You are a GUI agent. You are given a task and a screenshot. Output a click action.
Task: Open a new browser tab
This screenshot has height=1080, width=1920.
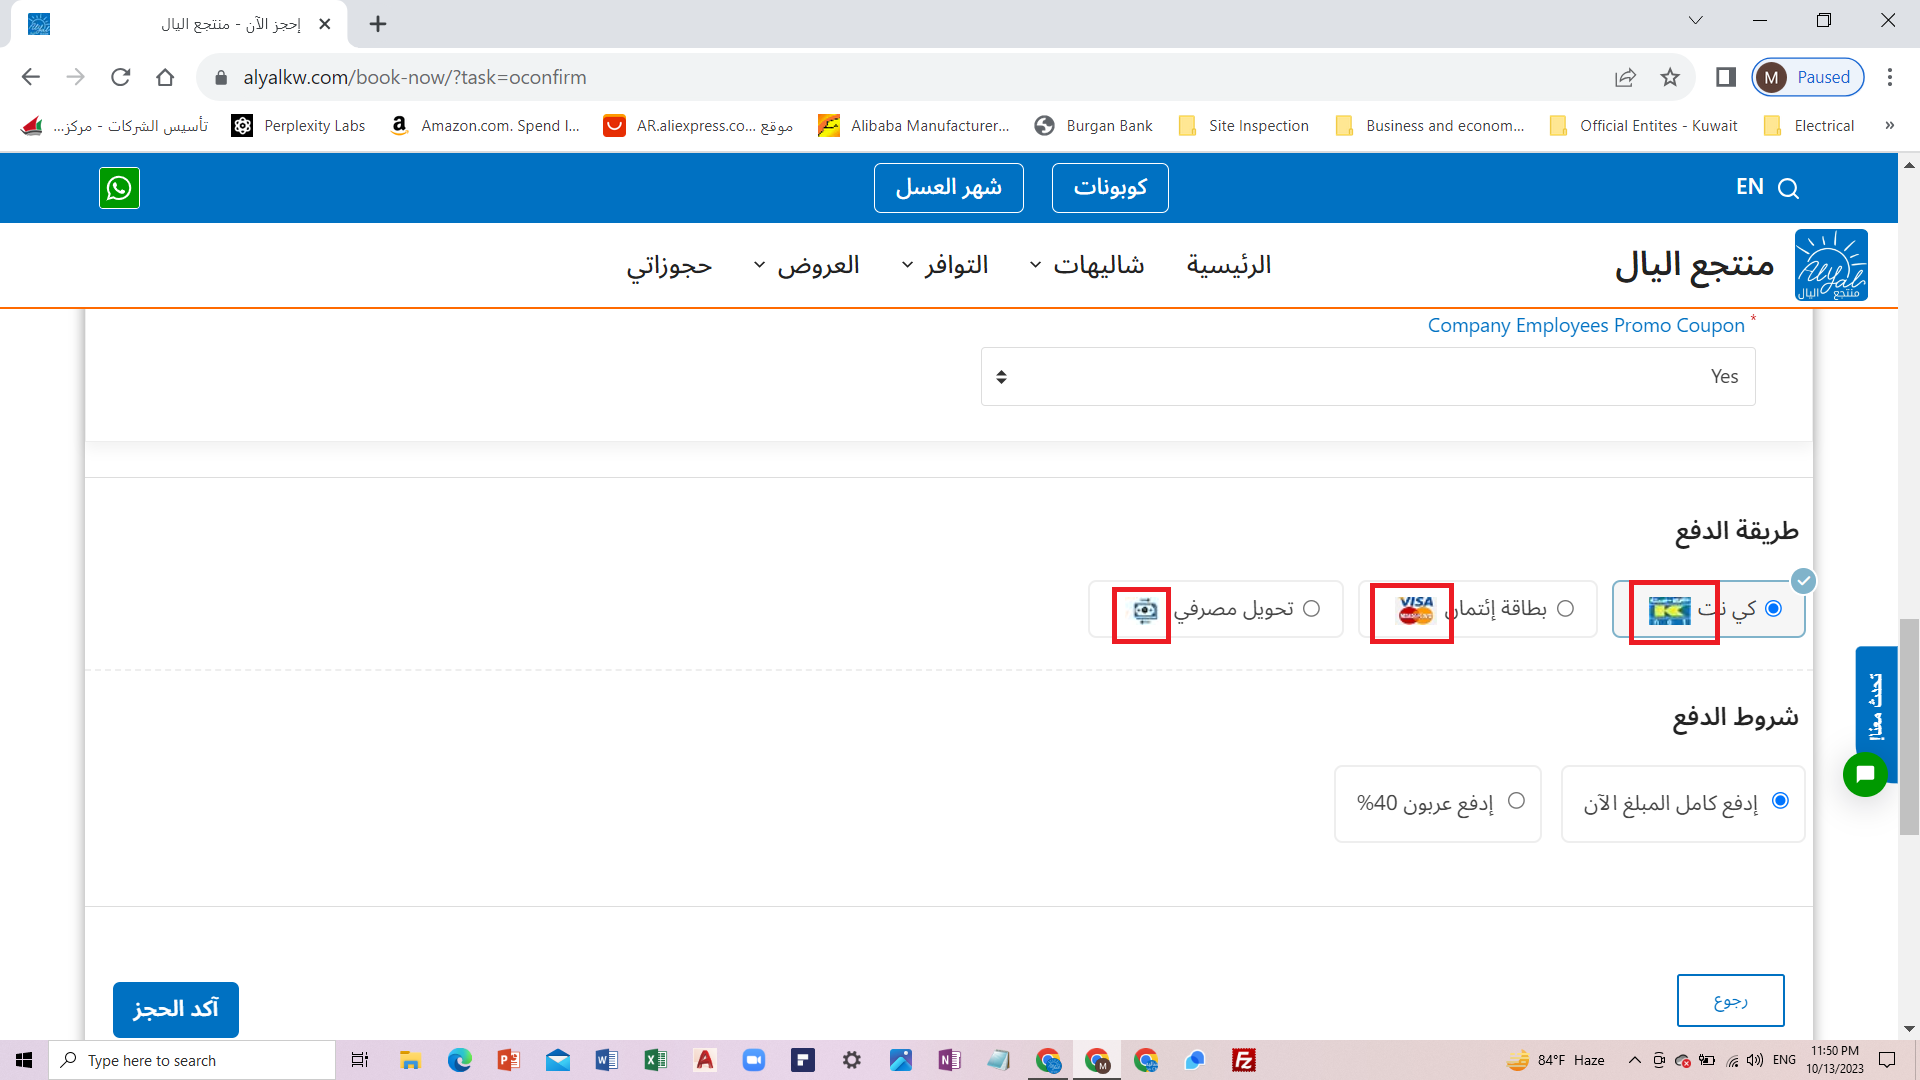click(378, 24)
